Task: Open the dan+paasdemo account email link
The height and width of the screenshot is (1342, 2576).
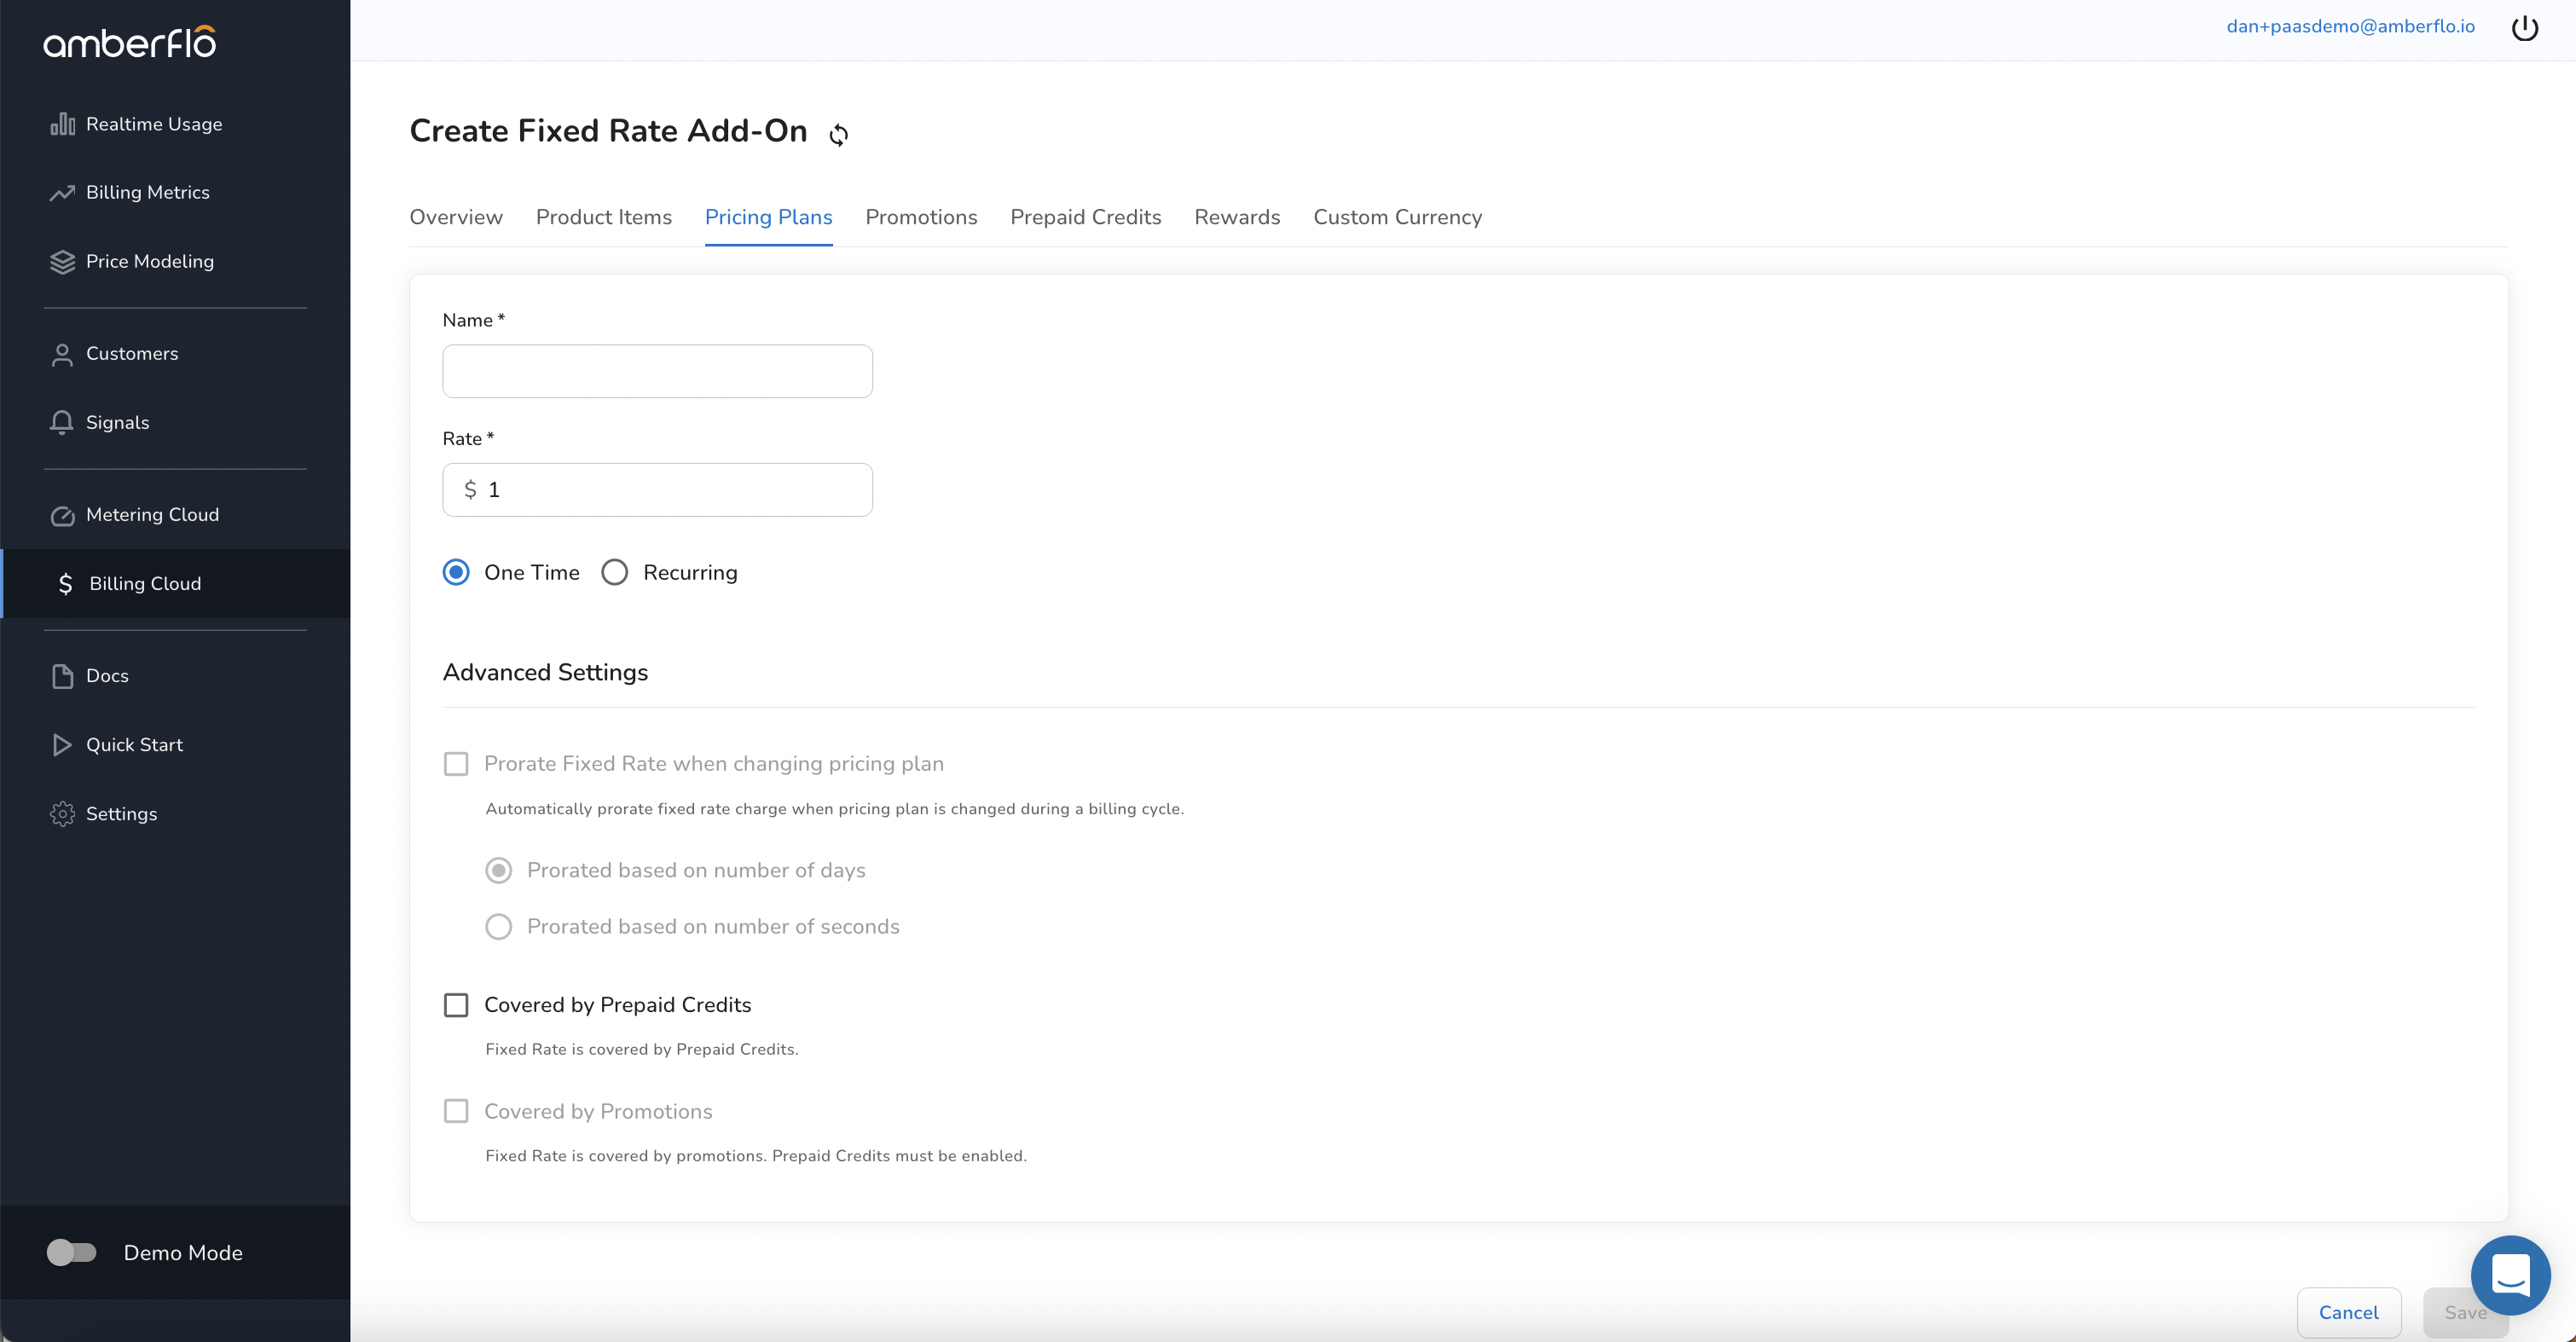Action: (x=2350, y=27)
